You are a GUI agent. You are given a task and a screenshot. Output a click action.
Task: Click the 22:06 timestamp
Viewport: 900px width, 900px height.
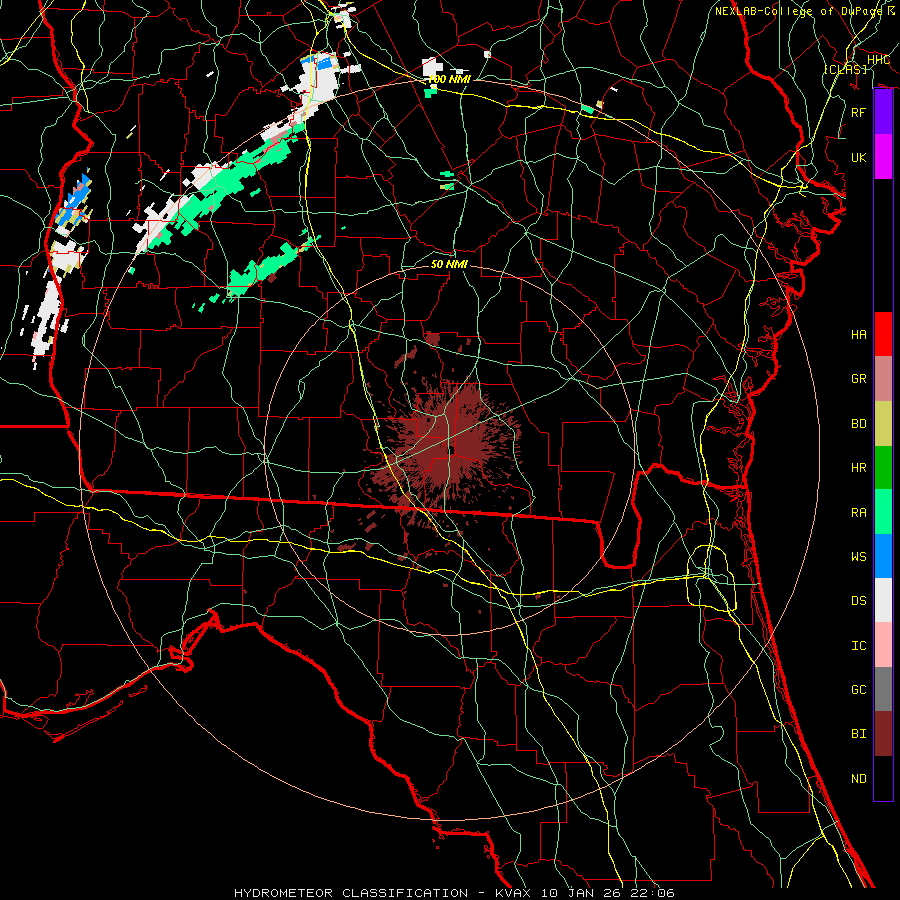tap(651, 893)
